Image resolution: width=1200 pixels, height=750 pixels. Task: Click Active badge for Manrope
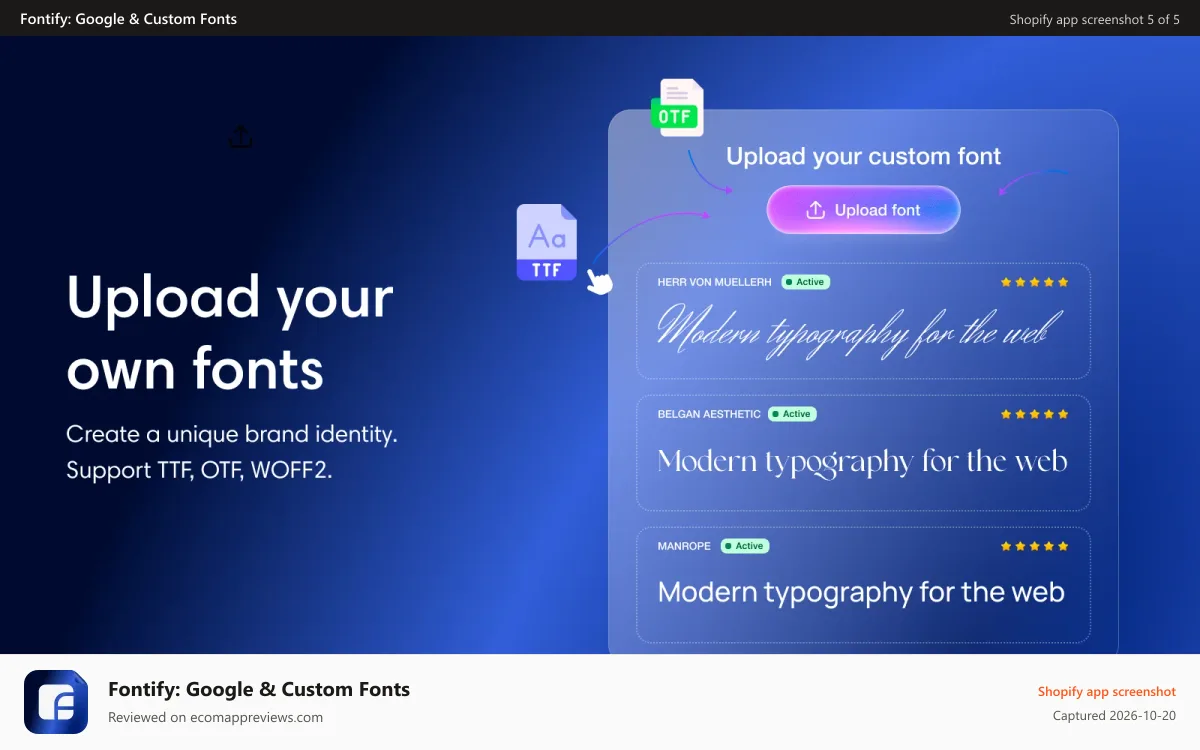pyautogui.click(x=745, y=546)
